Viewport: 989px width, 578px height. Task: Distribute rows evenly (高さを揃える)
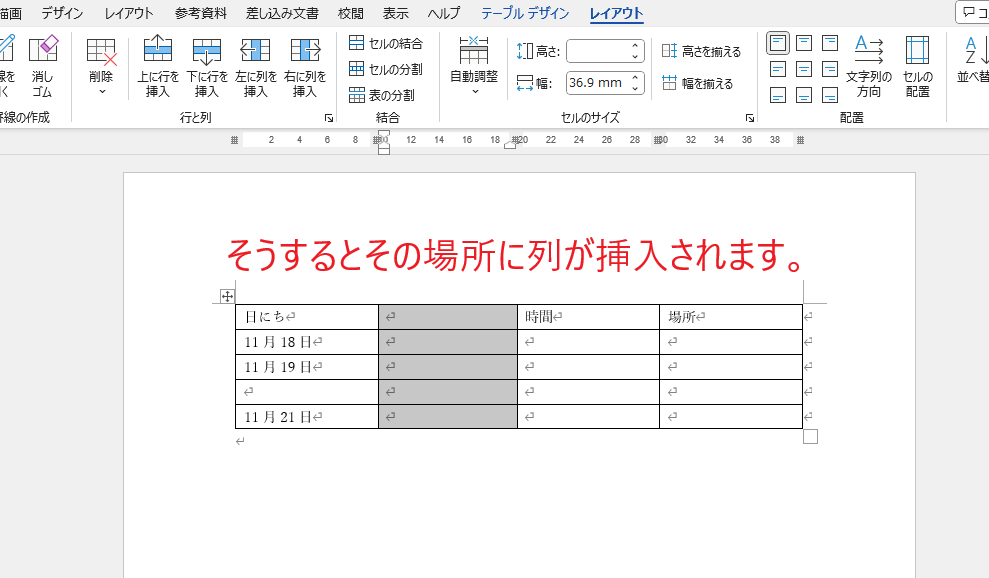701,51
